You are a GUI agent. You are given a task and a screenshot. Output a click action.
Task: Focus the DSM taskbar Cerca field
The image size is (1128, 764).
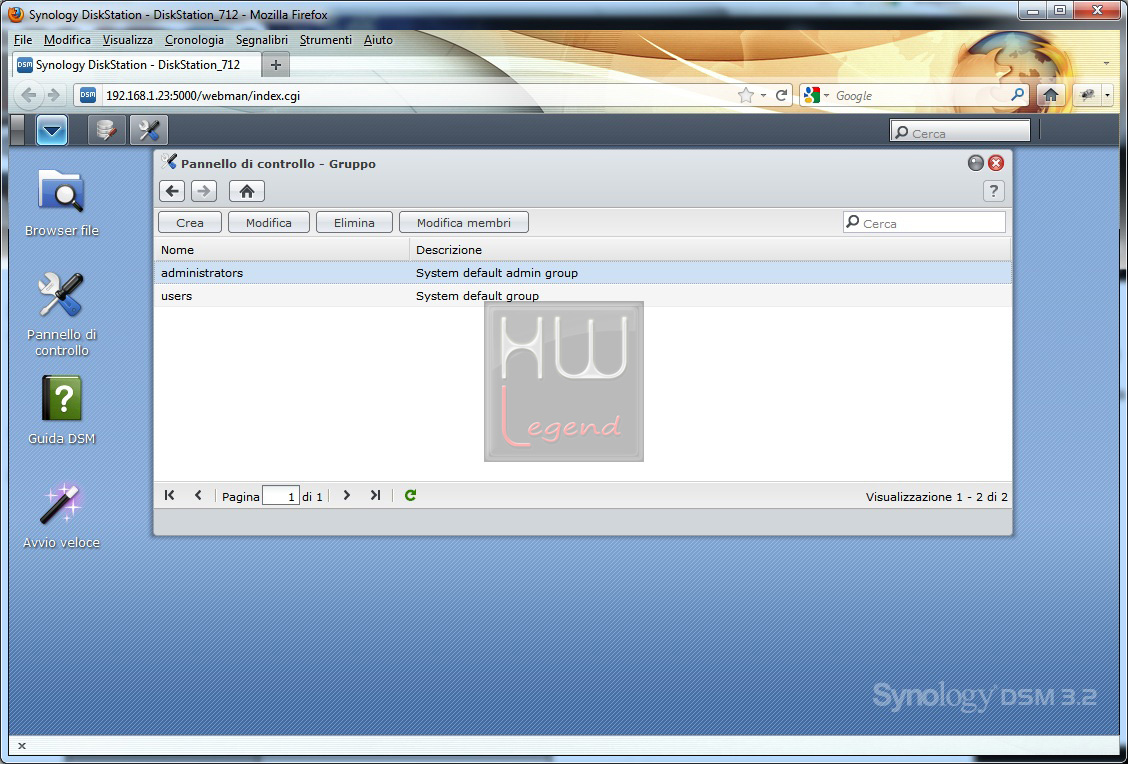(960, 131)
